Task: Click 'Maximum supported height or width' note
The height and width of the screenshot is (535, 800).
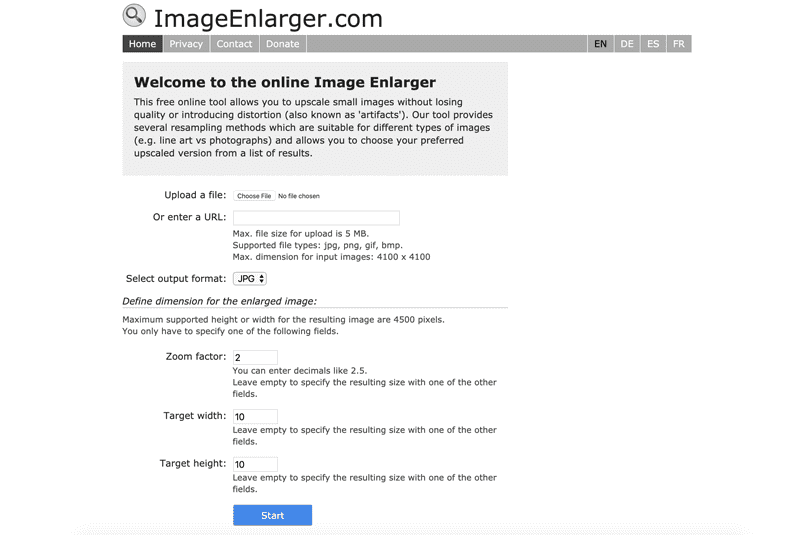Action: tap(283, 320)
